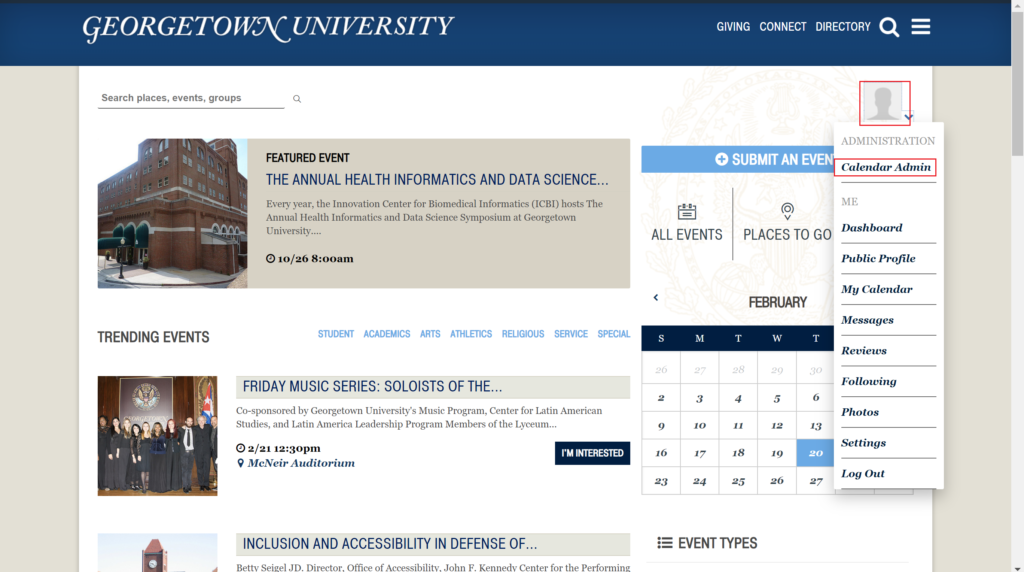Filter trending events by Athletics
This screenshot has width=1024, height=572.
[470, 334]
